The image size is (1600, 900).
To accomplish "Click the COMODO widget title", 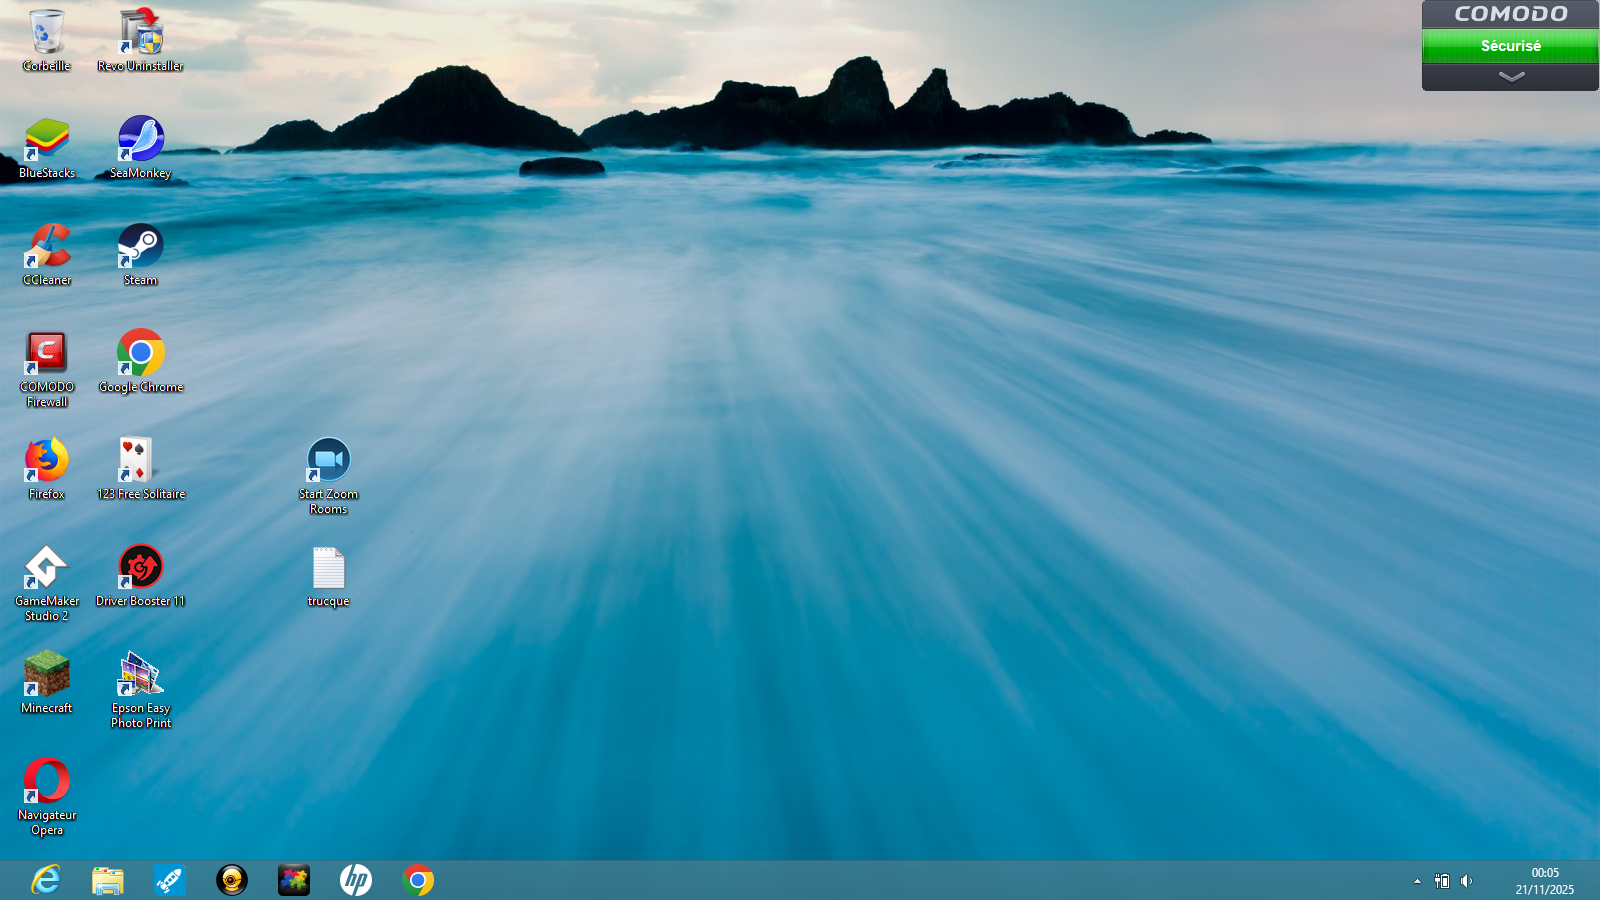I will click(1510, 14).
